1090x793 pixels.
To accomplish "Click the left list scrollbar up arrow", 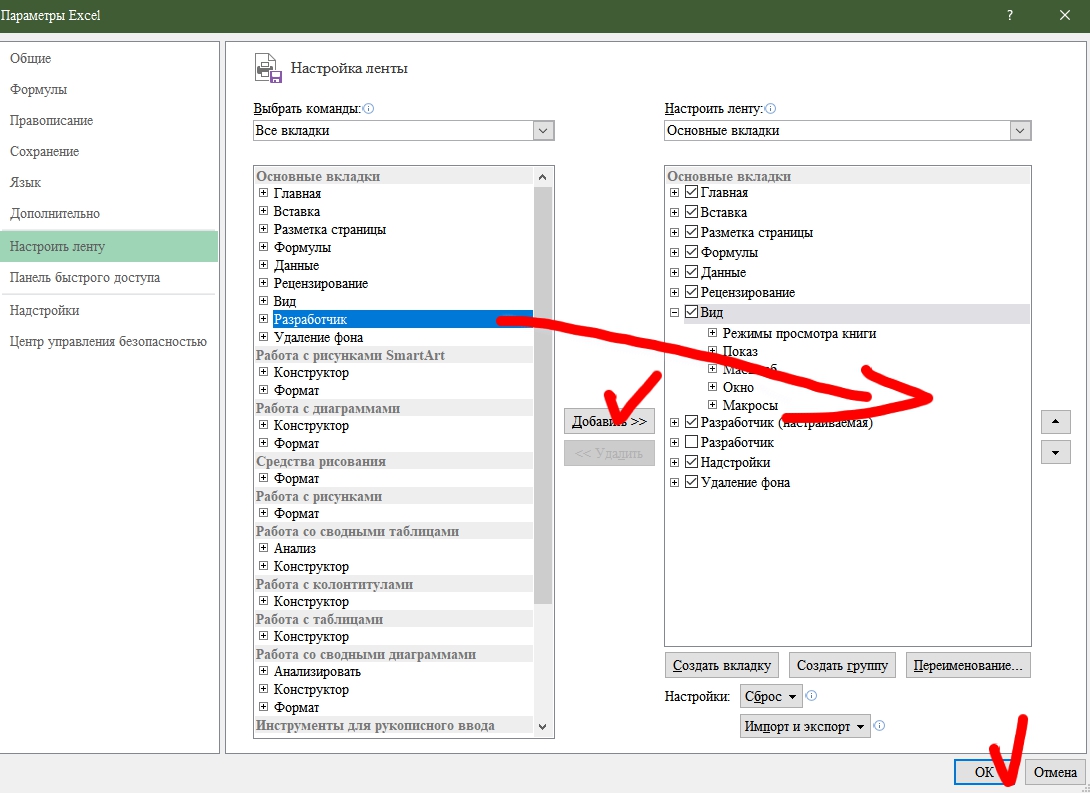I will coord(543,177).
